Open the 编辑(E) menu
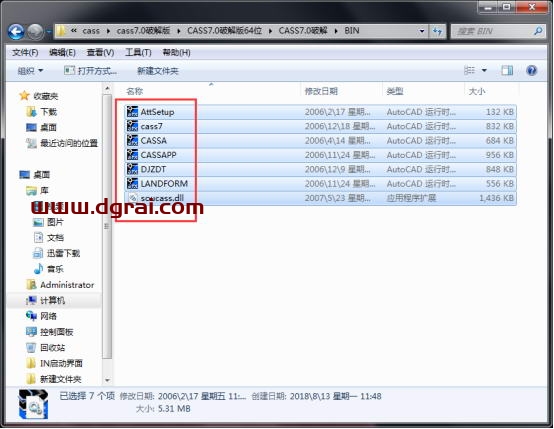The height and width of the screenshot is (429, 554). click(x=62, y=52)
